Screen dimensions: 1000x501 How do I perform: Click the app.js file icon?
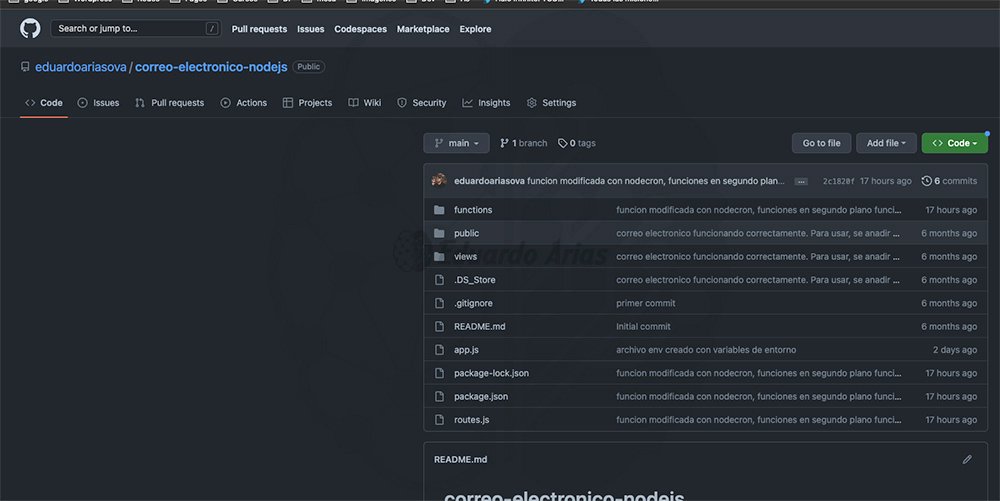439,350
